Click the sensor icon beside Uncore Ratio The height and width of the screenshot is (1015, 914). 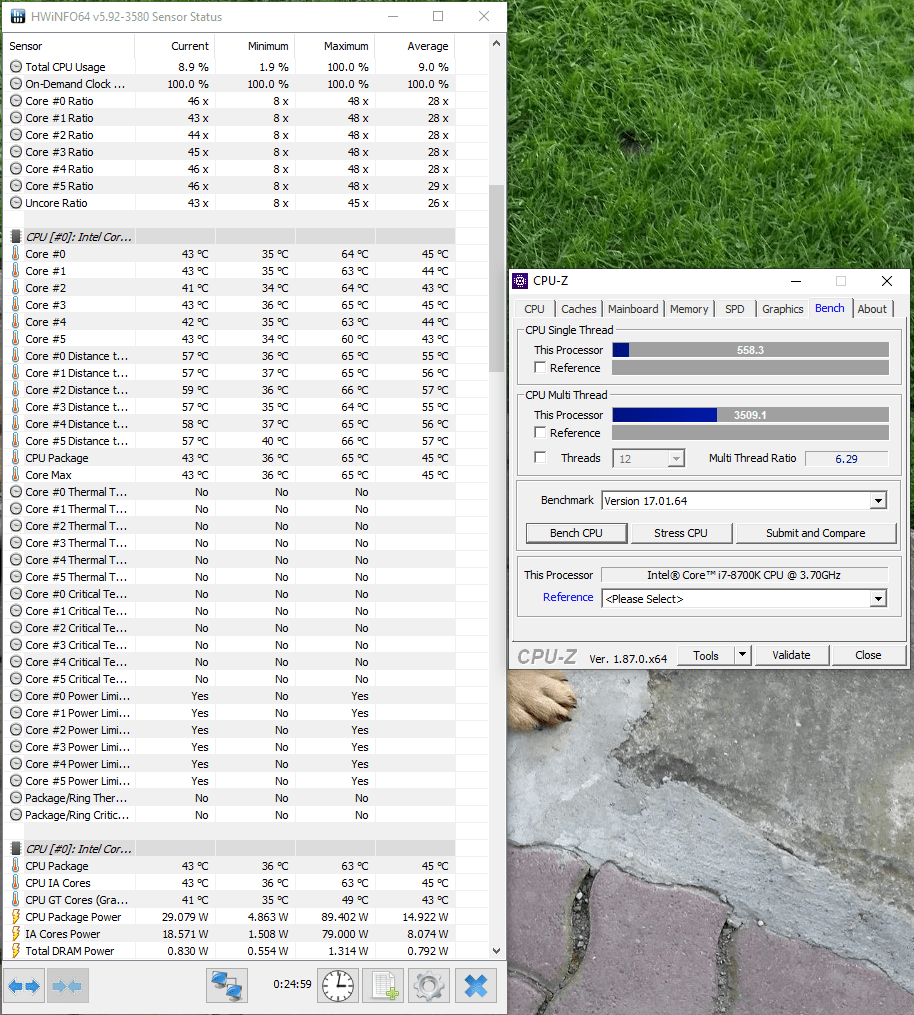tap(16, 203)
